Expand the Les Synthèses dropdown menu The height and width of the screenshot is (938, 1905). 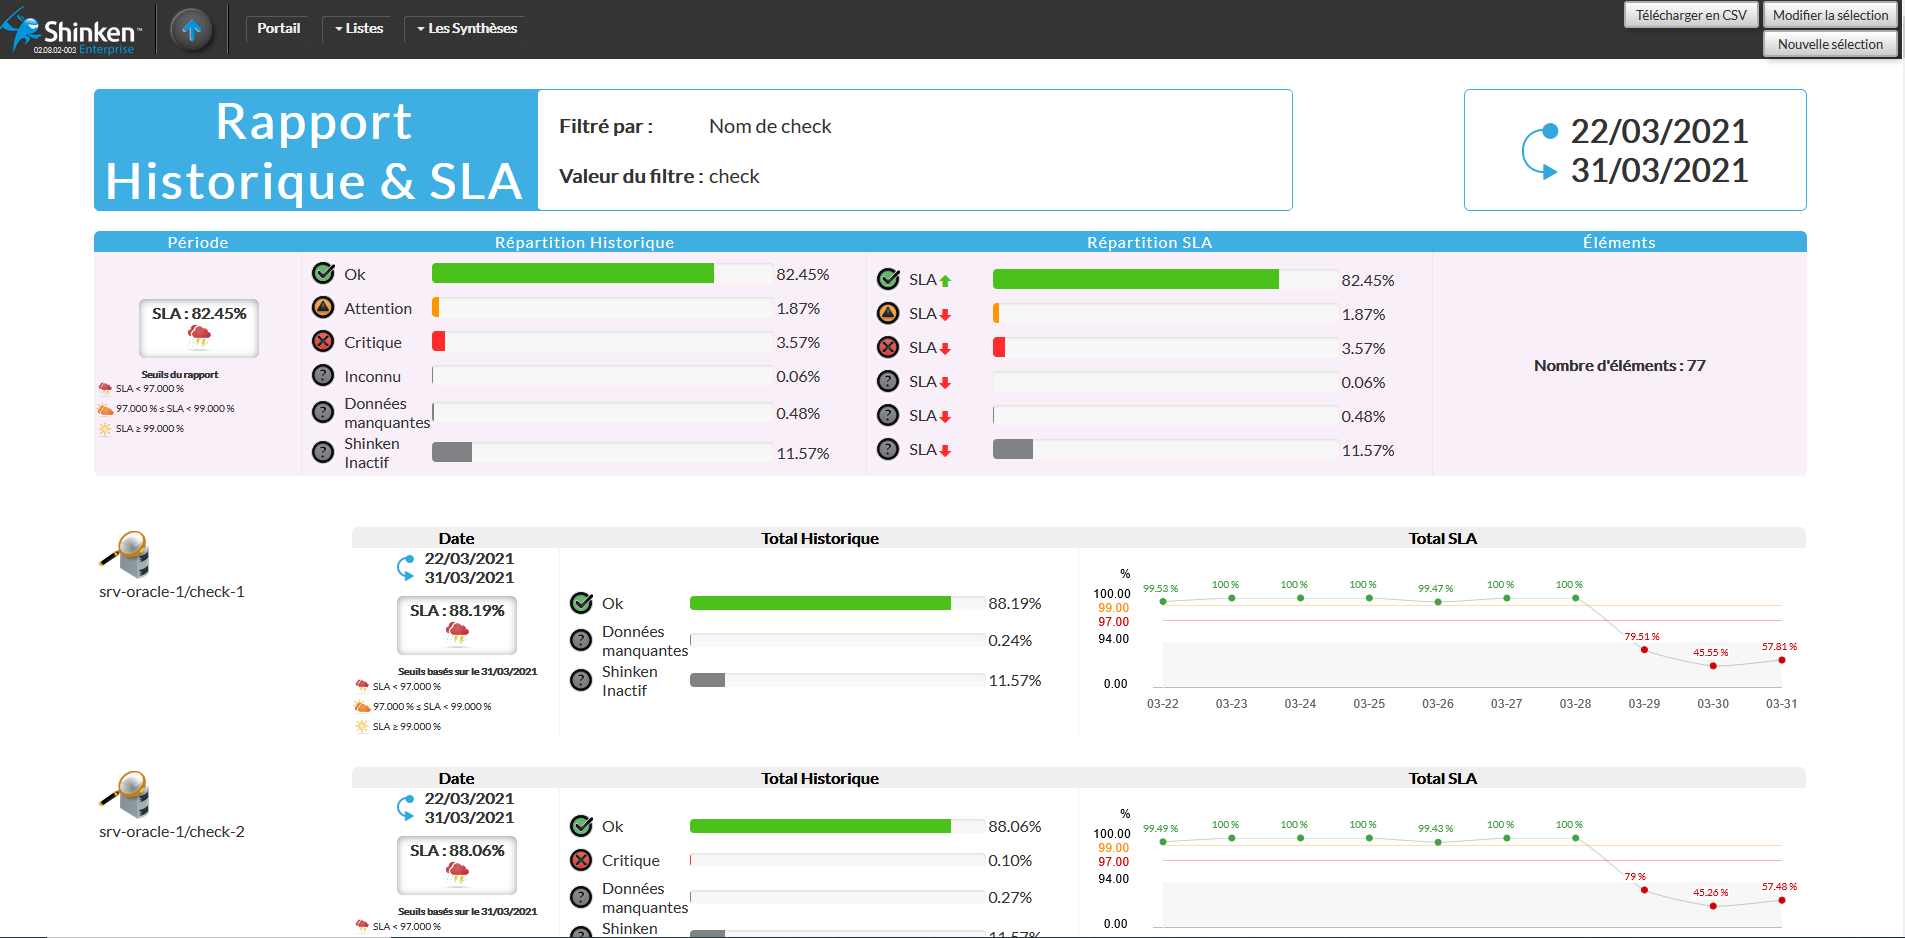[x=466, y=29]
